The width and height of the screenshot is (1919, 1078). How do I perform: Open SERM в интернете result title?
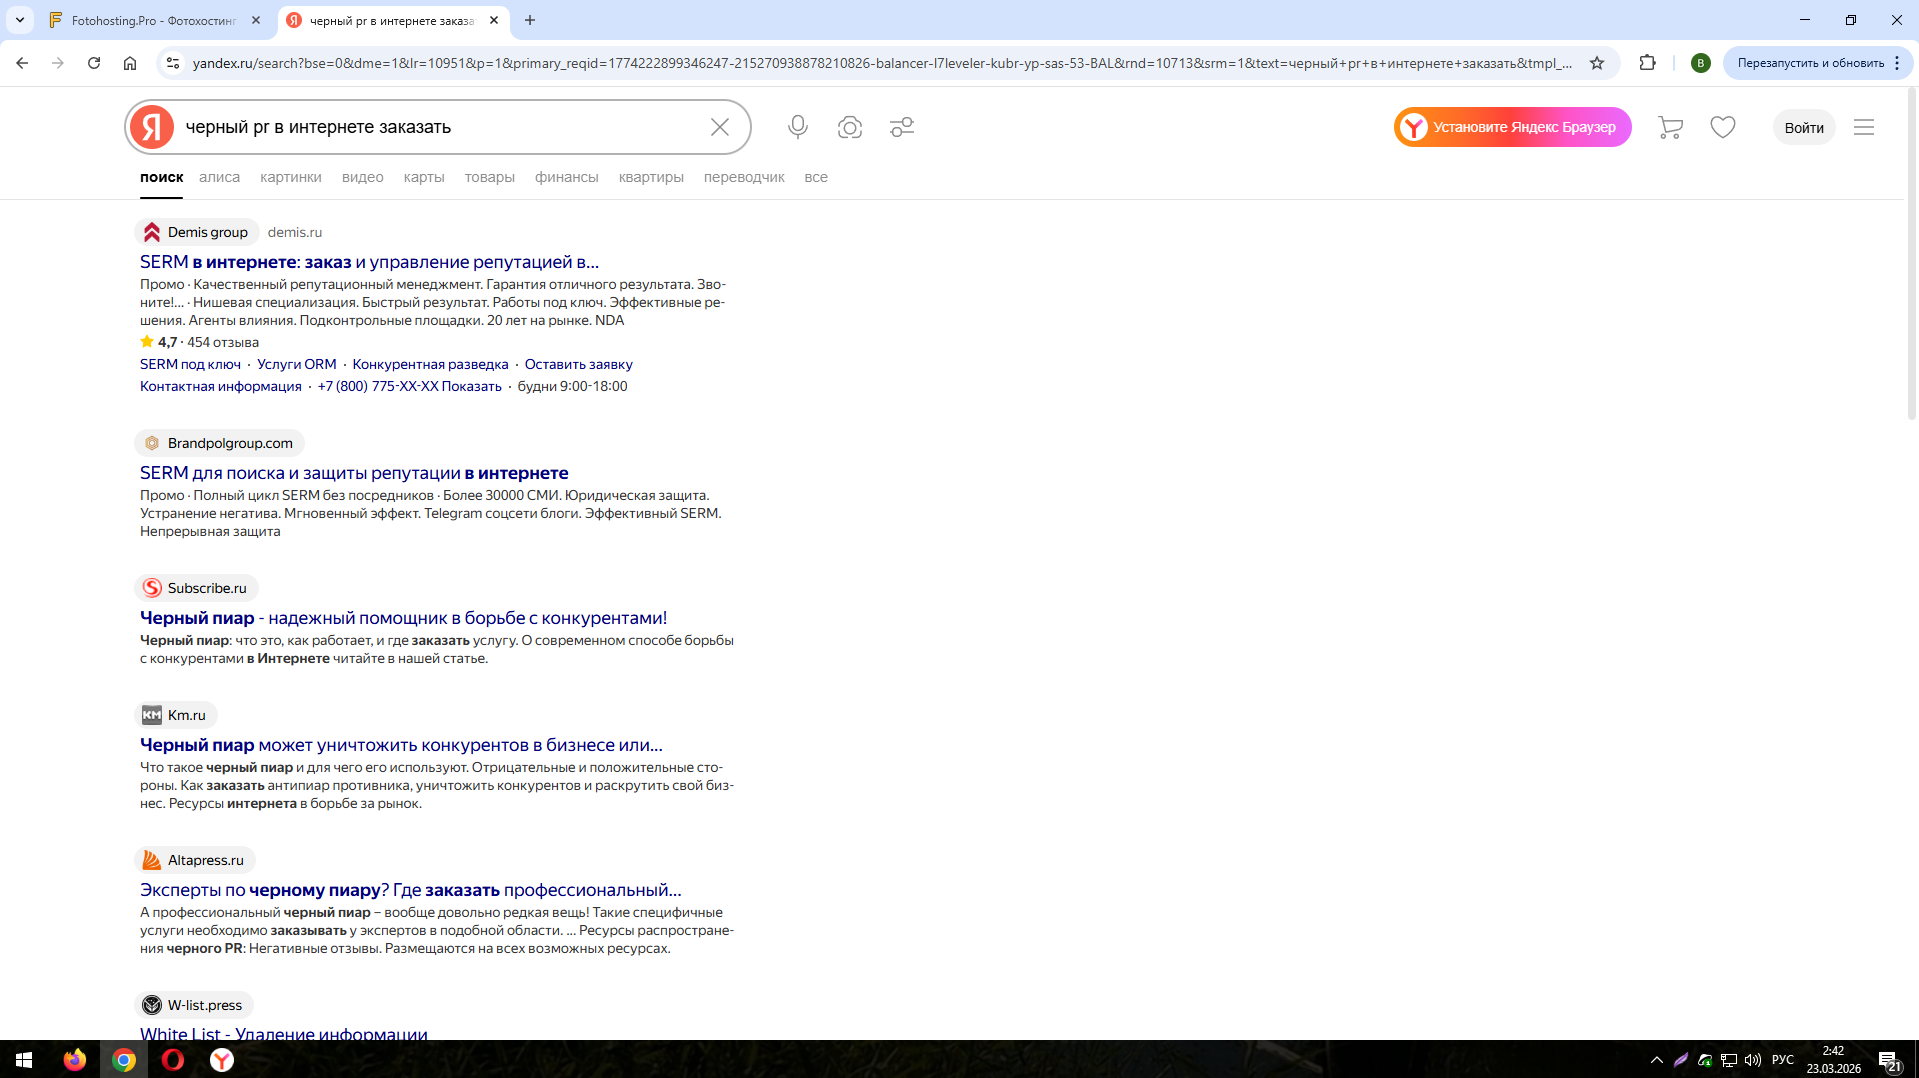[369, 262]
